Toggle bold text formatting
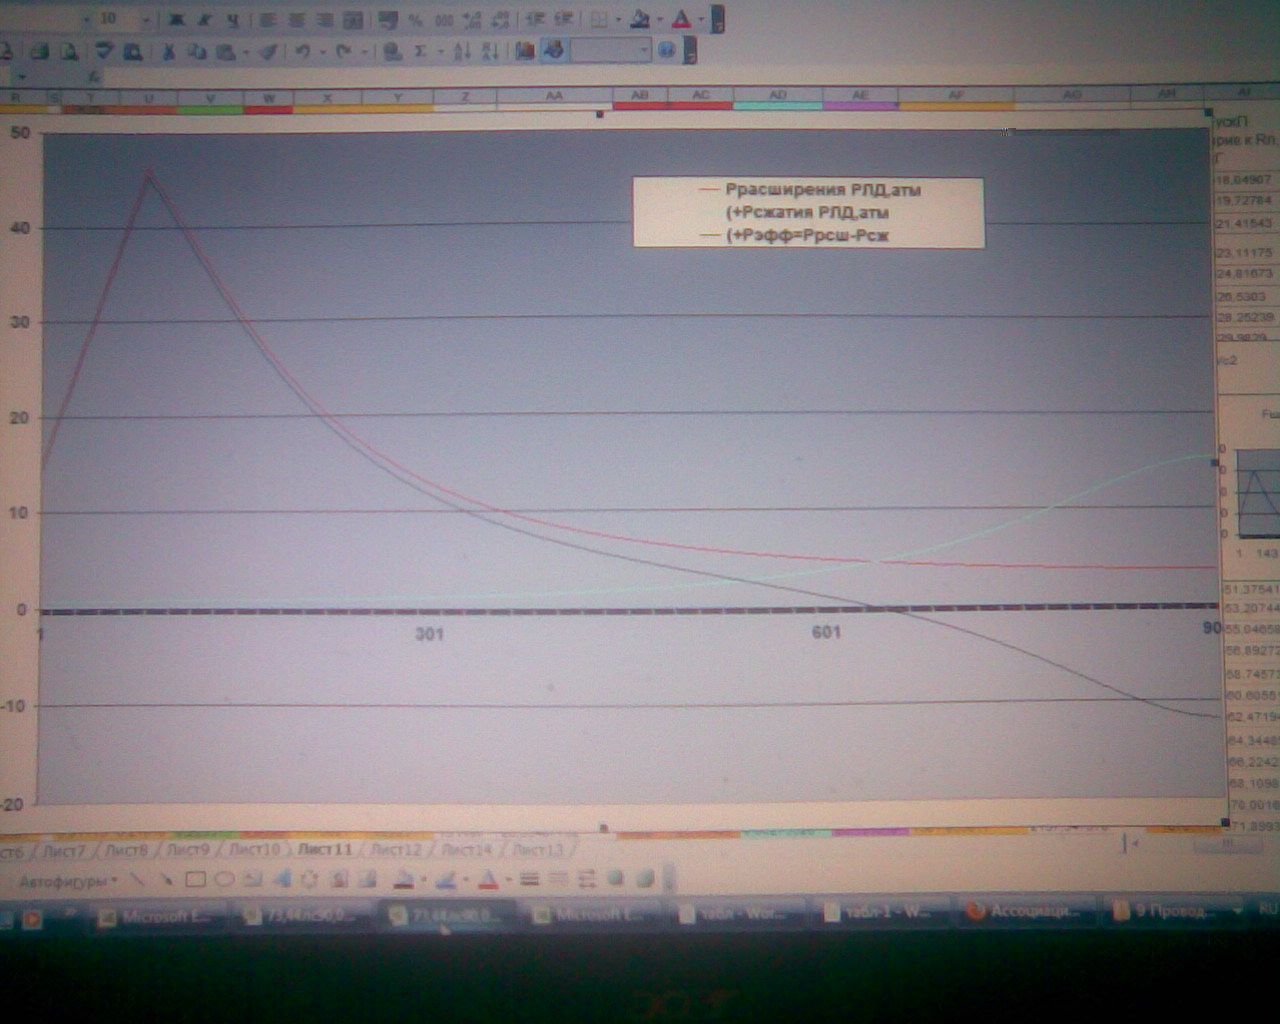This screenshot has width=1280, height=1024. point(177,19)
